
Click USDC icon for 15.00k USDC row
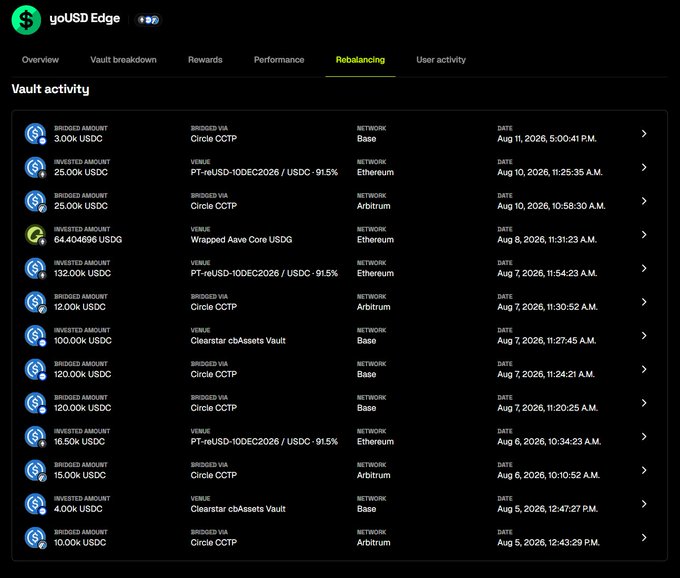[35, 470]
